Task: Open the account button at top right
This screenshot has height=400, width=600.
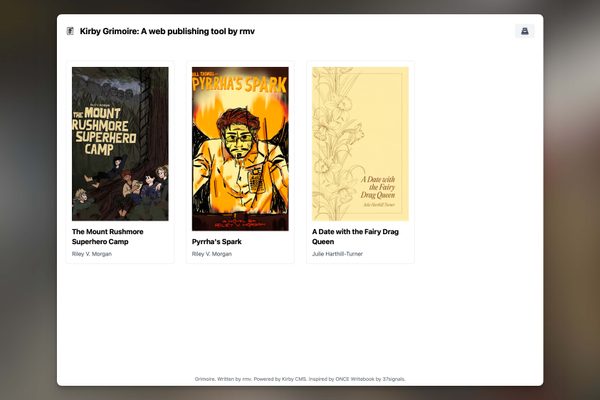Action: [x=525, y=31]
